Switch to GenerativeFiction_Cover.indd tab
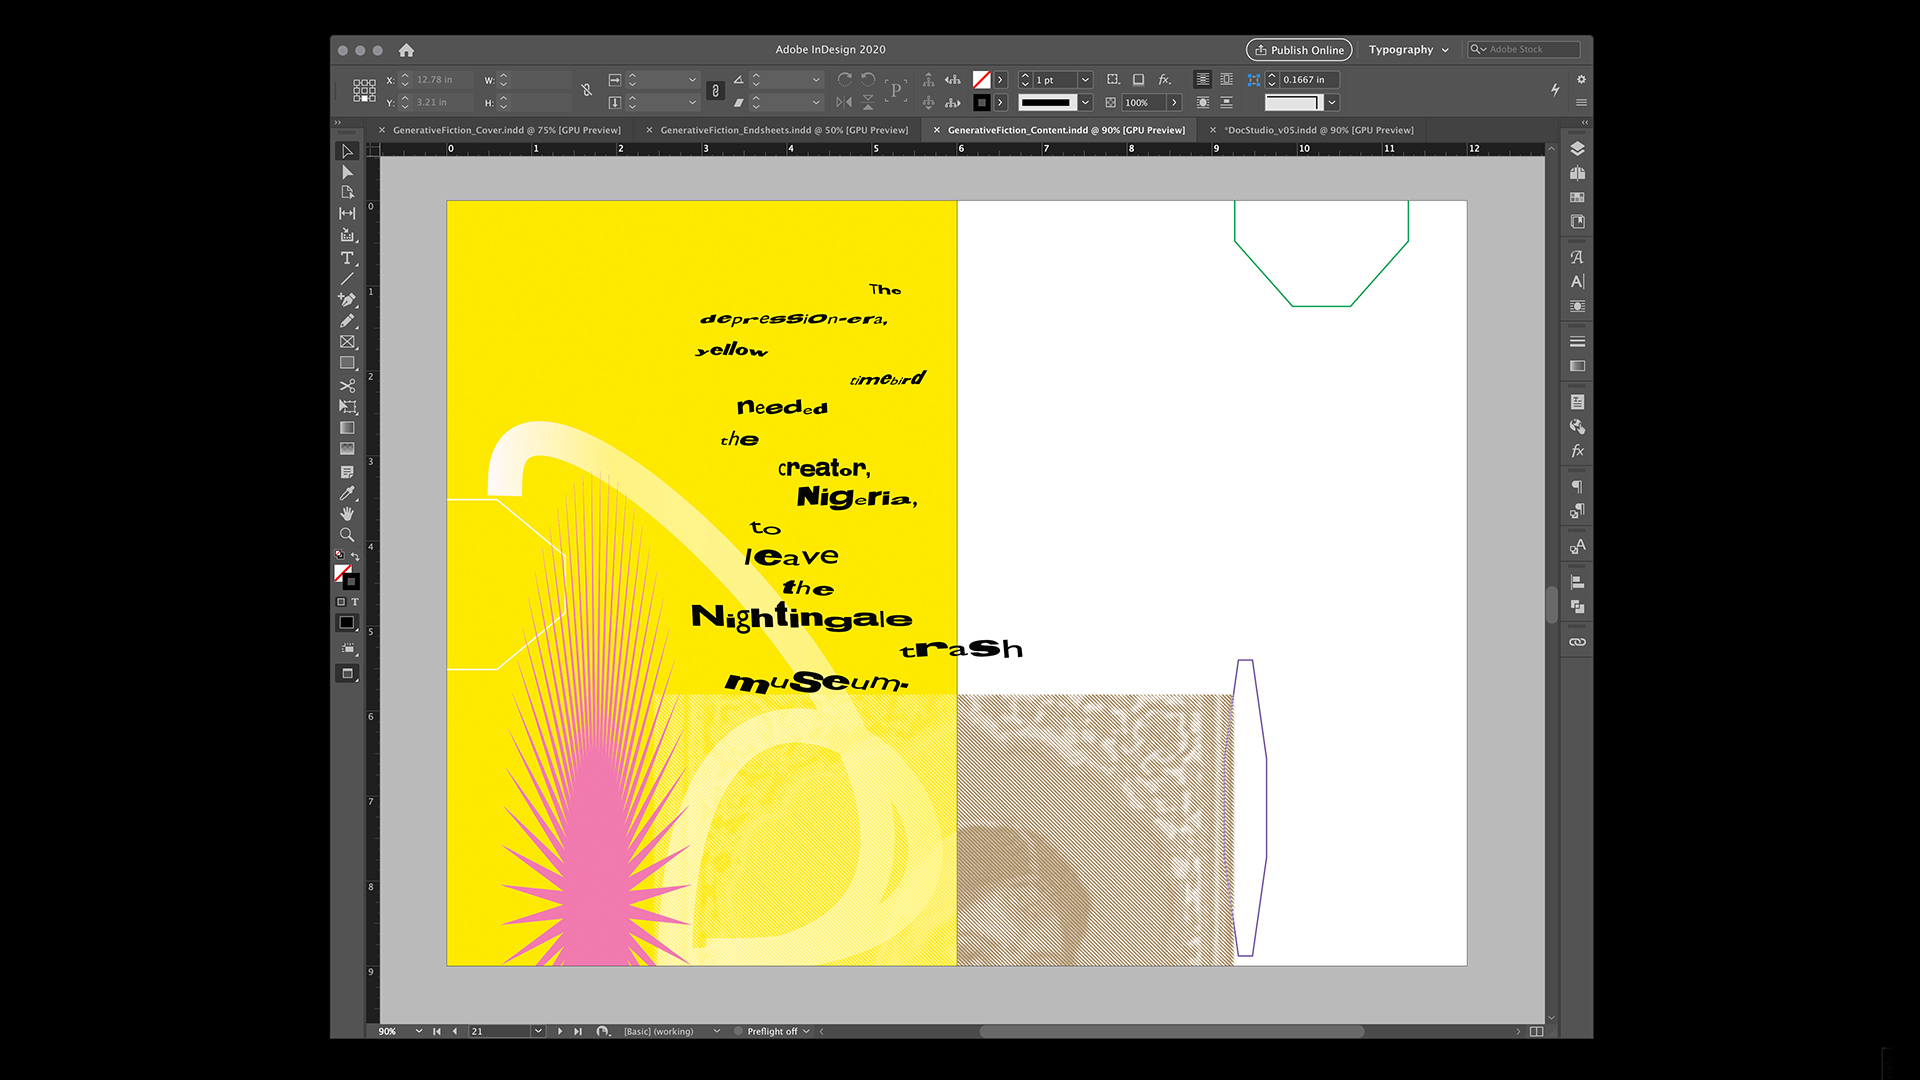 coord(506,130)
